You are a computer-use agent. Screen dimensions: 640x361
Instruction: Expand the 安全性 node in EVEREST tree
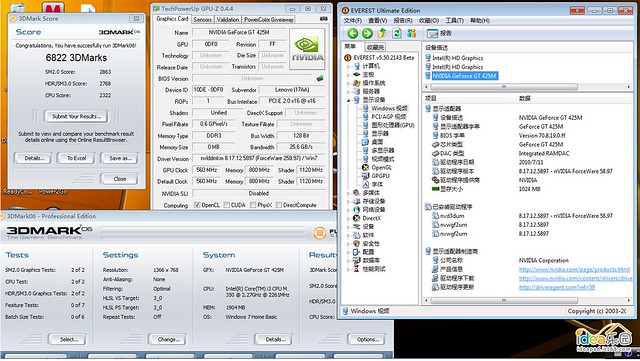pyautogui.click(x=348, y=244)
